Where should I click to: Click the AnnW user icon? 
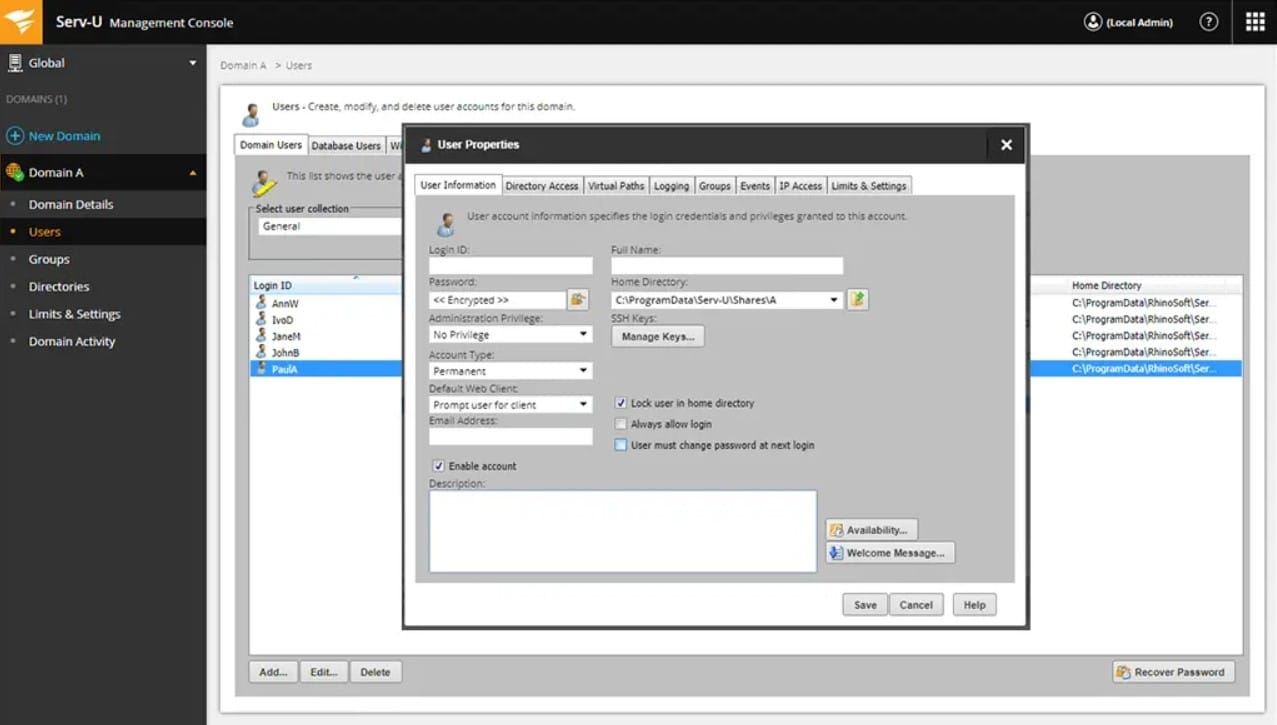click(x=261, y=303)
